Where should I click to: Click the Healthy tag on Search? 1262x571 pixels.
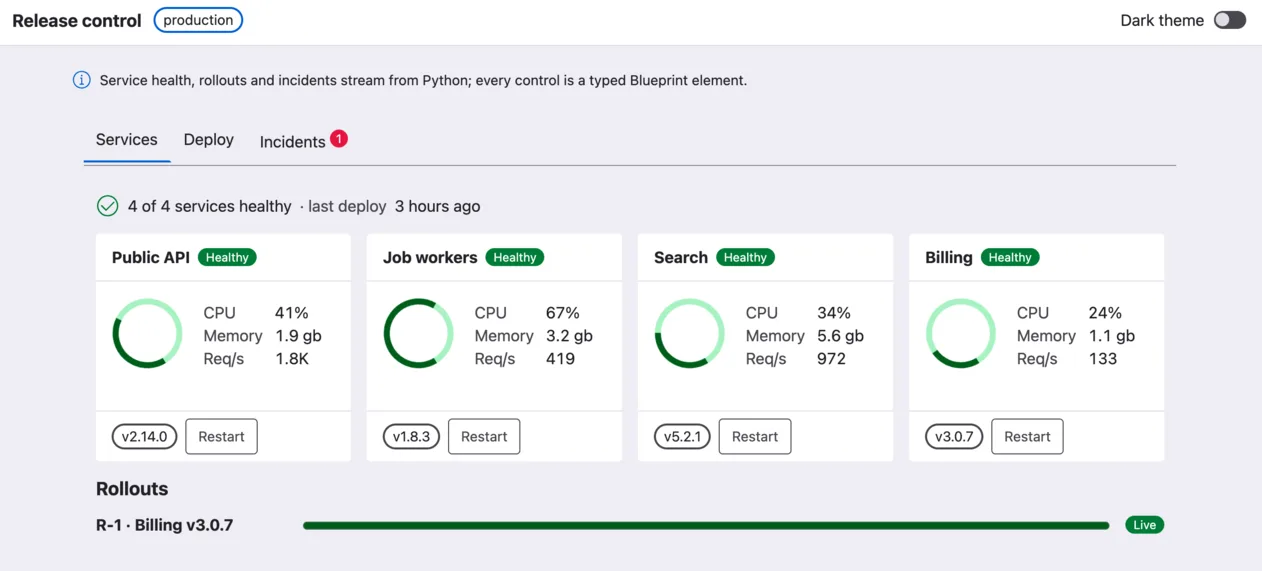coord(745,257)
